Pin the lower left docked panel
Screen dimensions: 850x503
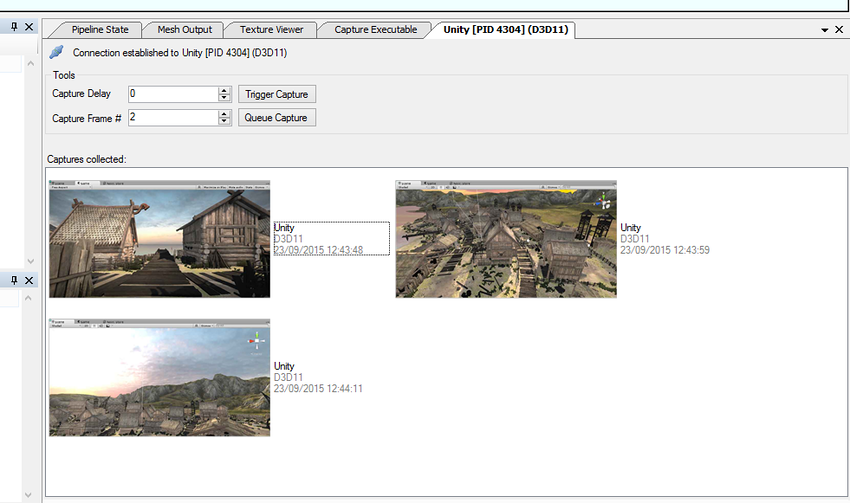[14, 279]
